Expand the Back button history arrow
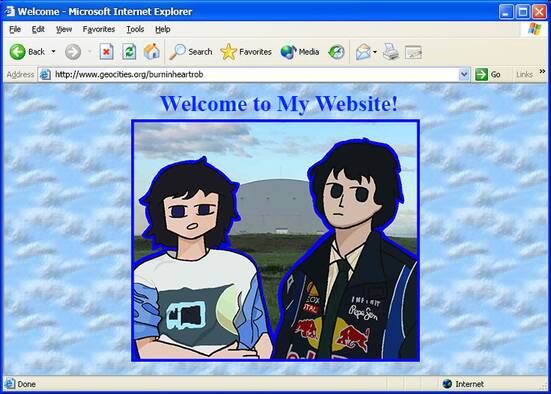Image resolution: width=551 pixels, height=394 pixels. click(x=53, y=52)
